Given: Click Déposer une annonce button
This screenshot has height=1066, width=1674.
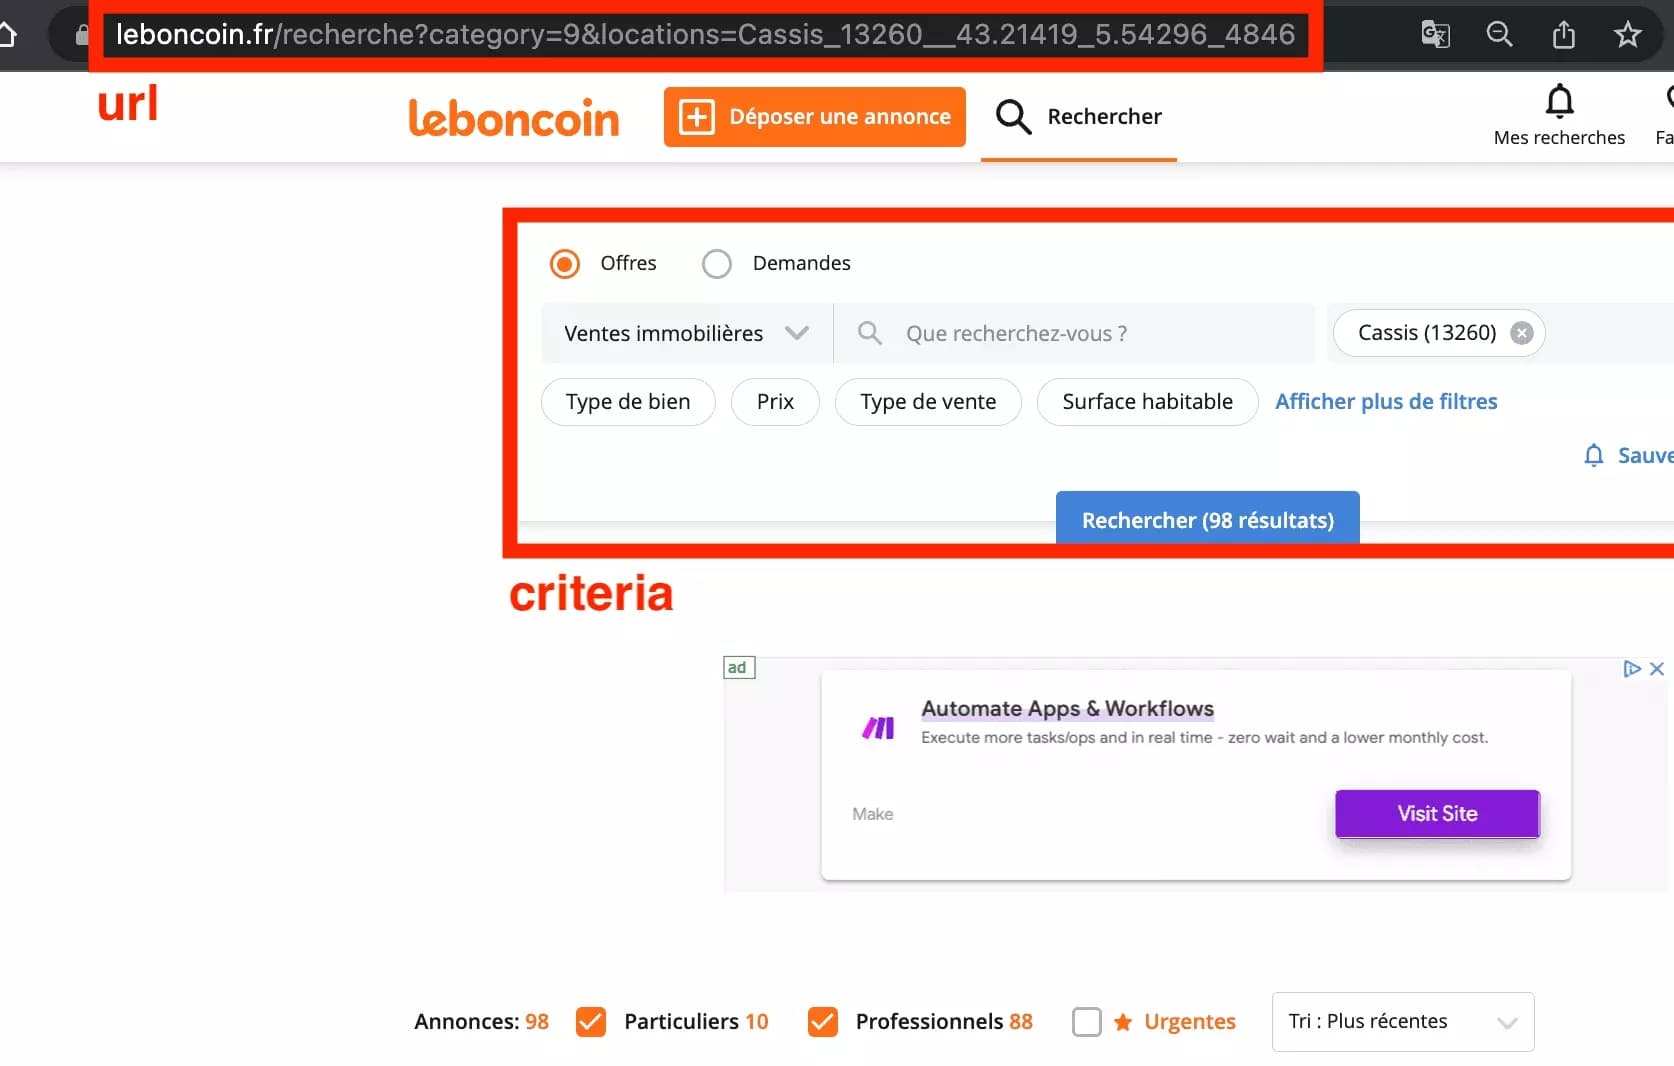Looking at the screenshot, I should [x=815, y=117].
